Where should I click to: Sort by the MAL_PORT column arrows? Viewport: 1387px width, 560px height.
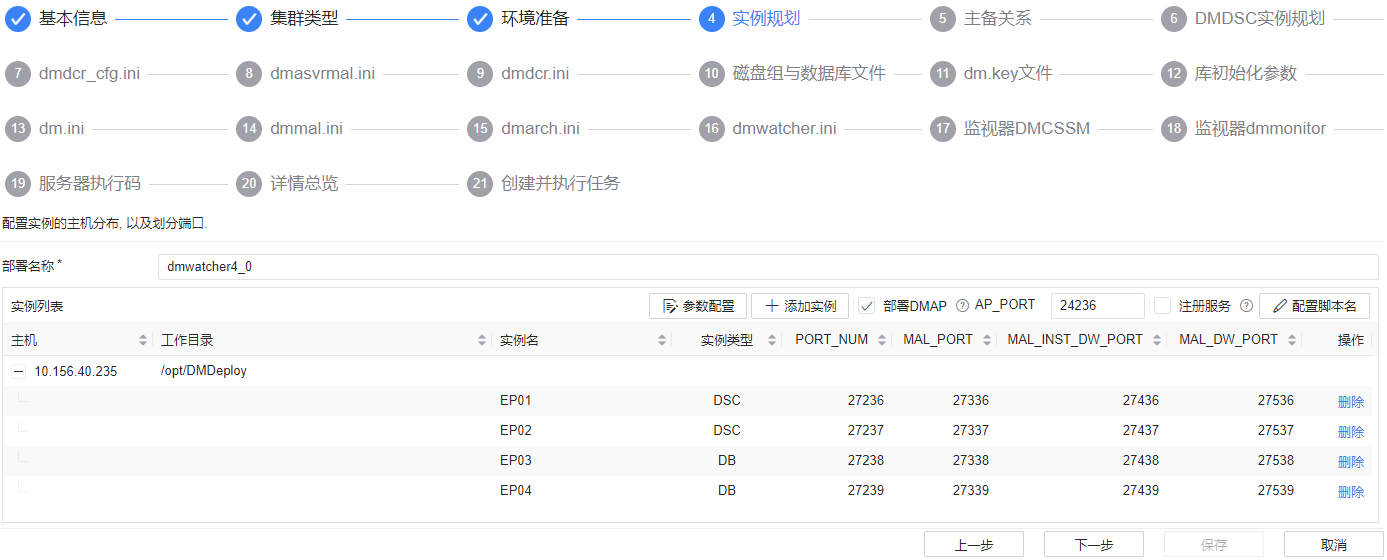[x=987, y=341]
